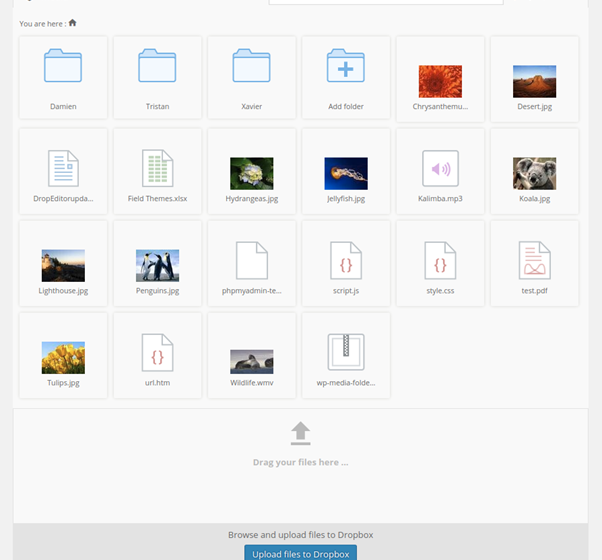602x560 pixels.
Task: Click the DropEditorupda... file name
Action: tap(63, 199)
